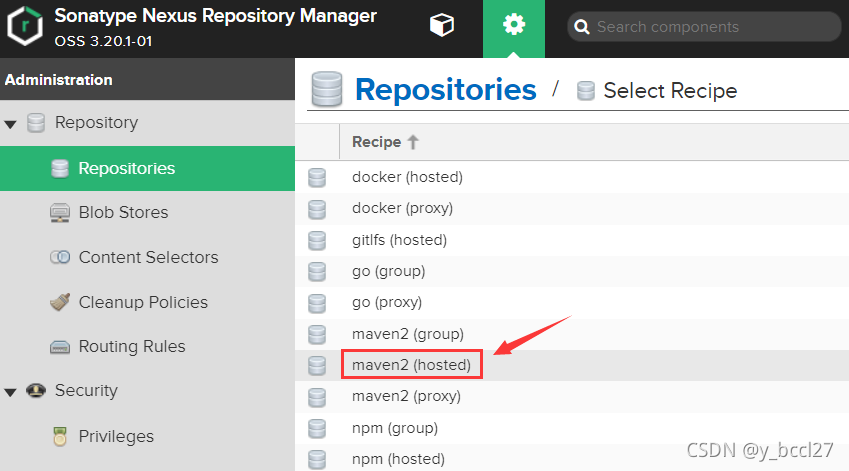Open Content Selectors icon in sidebar
849x471 pixels.
coord(60,257)
